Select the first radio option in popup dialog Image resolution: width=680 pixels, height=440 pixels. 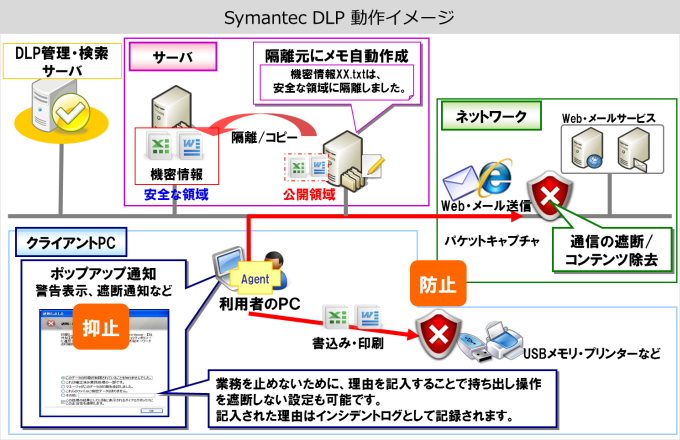[x=63, y=378]
